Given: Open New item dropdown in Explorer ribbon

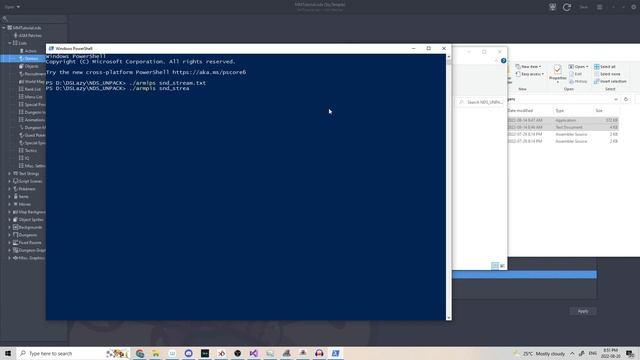Looking at the screenshot, I should pyautogui.click(x=529, y=67).
